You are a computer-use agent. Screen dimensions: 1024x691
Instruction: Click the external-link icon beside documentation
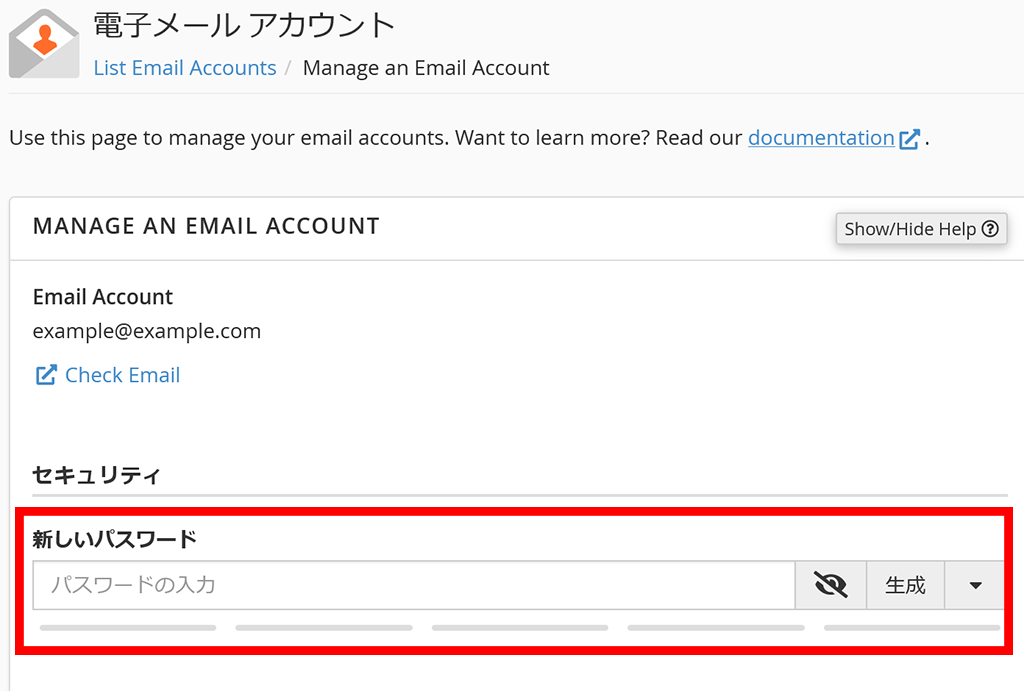pos(909,139)
